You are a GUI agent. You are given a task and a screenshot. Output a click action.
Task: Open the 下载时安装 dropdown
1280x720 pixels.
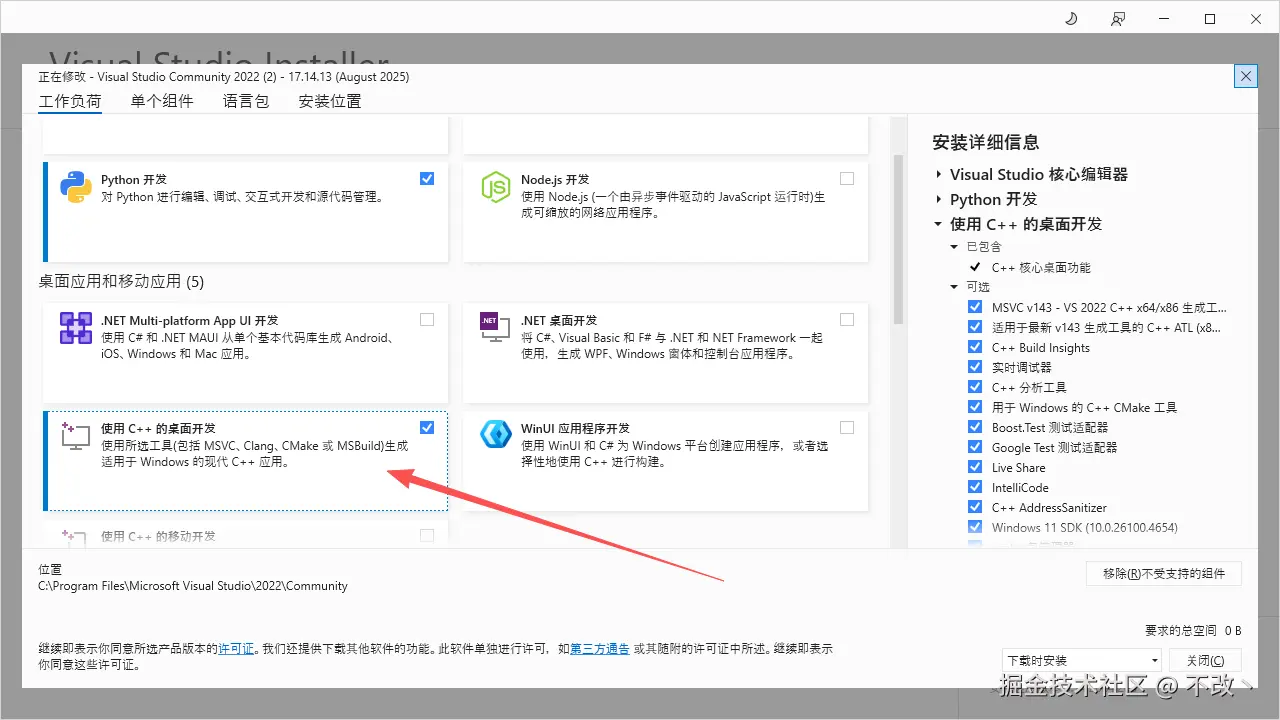point(1082,660)
